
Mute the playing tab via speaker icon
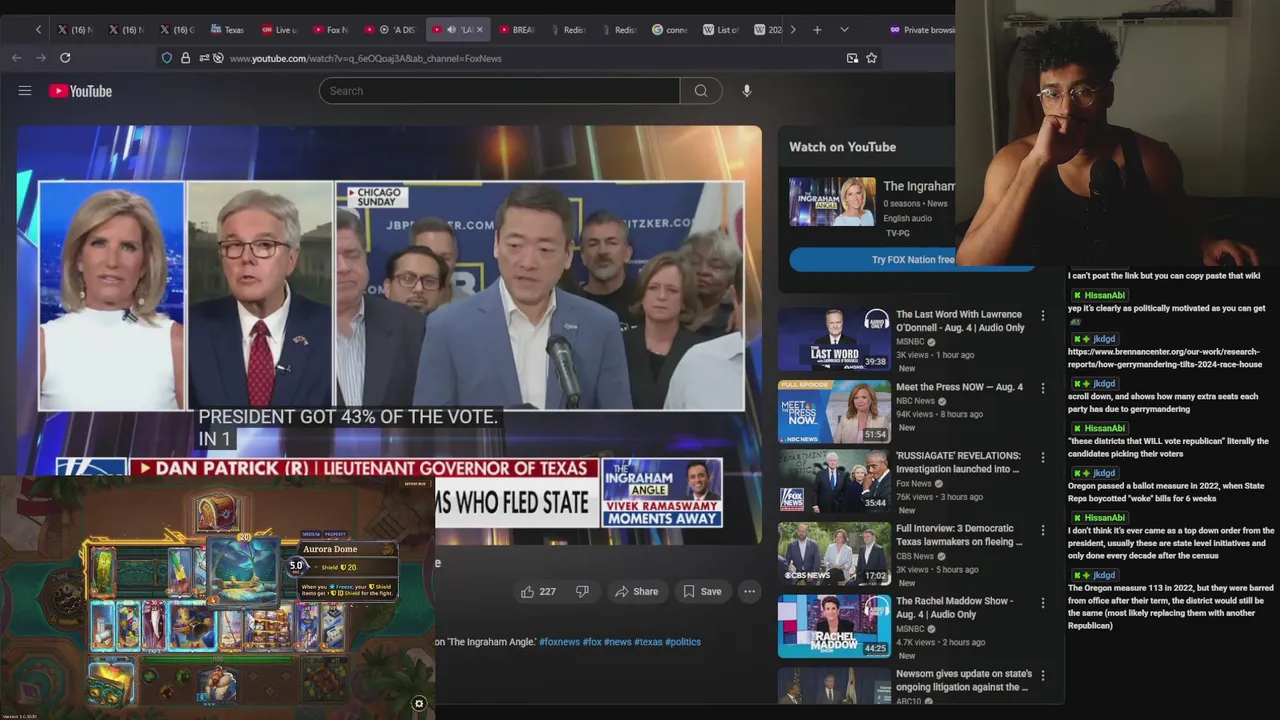(451, 30)
